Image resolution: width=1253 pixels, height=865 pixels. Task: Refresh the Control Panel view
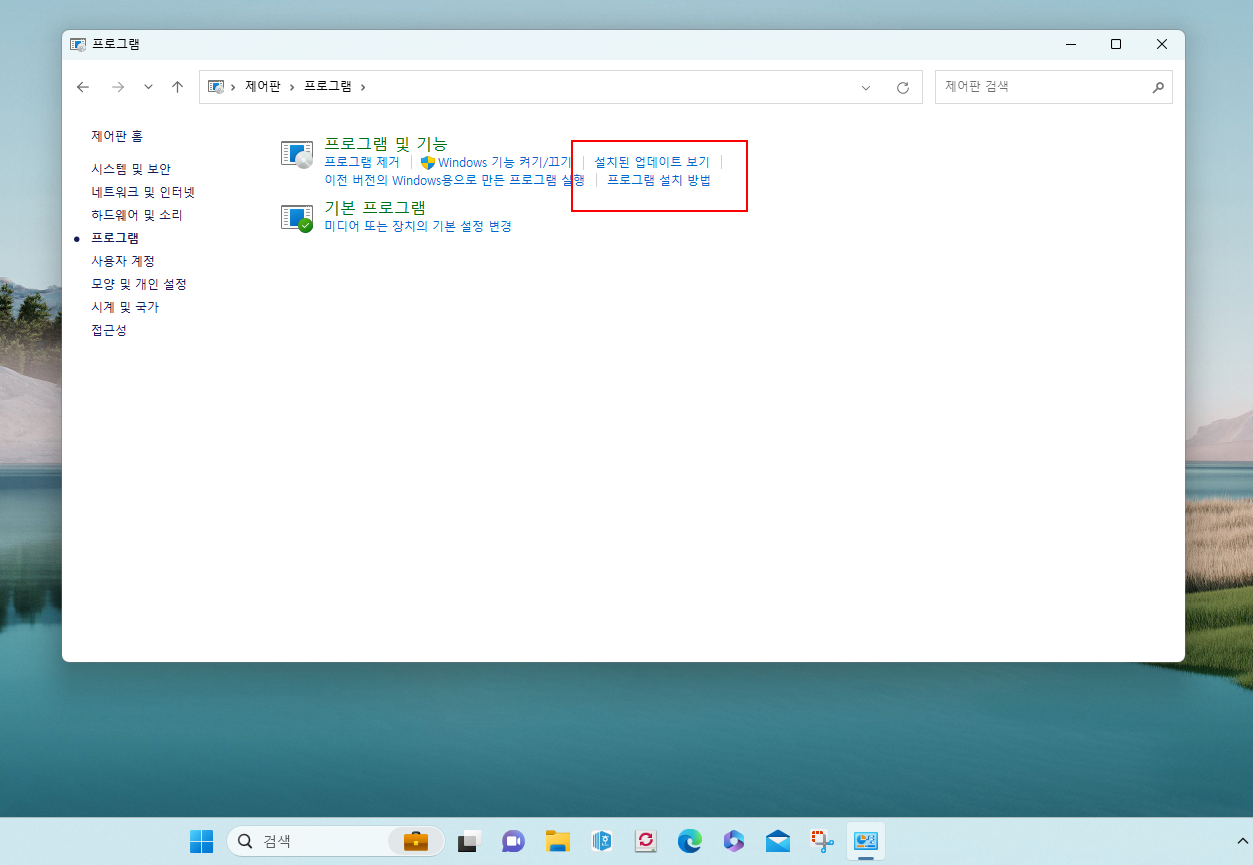pos(903,87)
